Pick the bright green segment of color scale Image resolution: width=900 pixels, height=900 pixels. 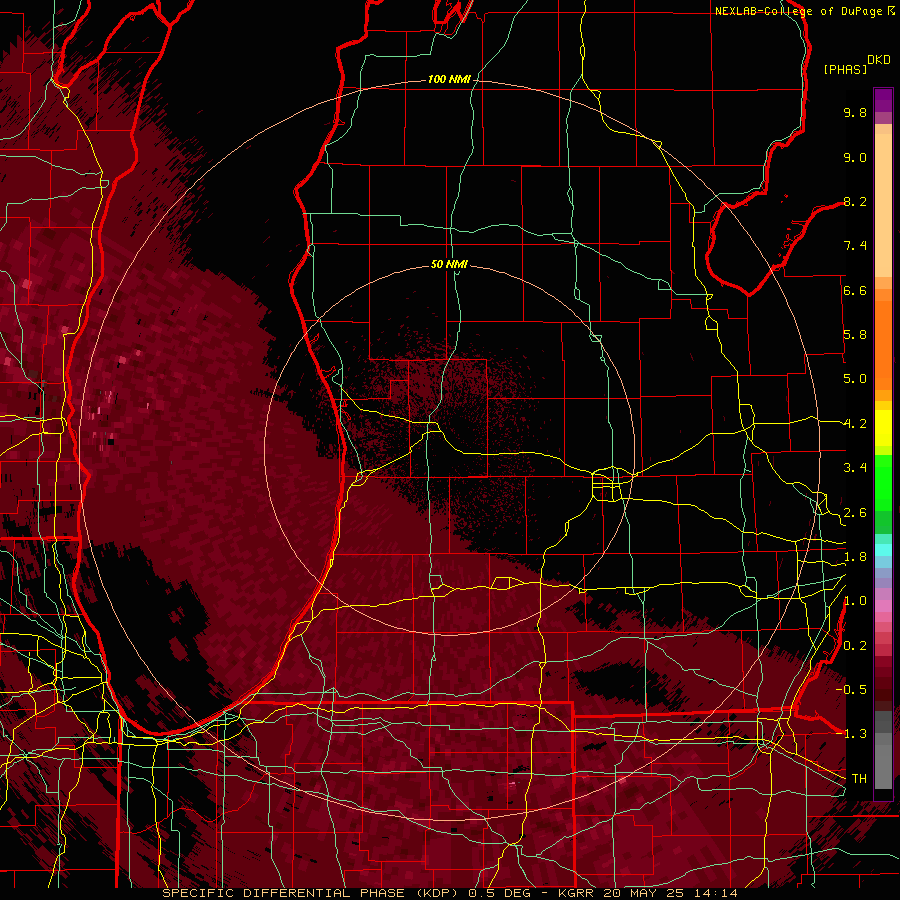pos(883,482)
